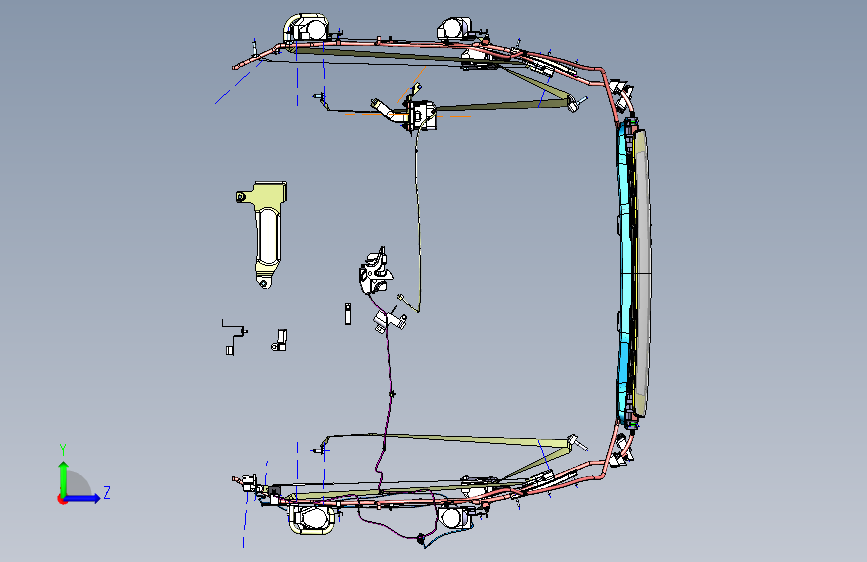
Task: Select the latch mechanism in the model center
Action: click(376, 272)
